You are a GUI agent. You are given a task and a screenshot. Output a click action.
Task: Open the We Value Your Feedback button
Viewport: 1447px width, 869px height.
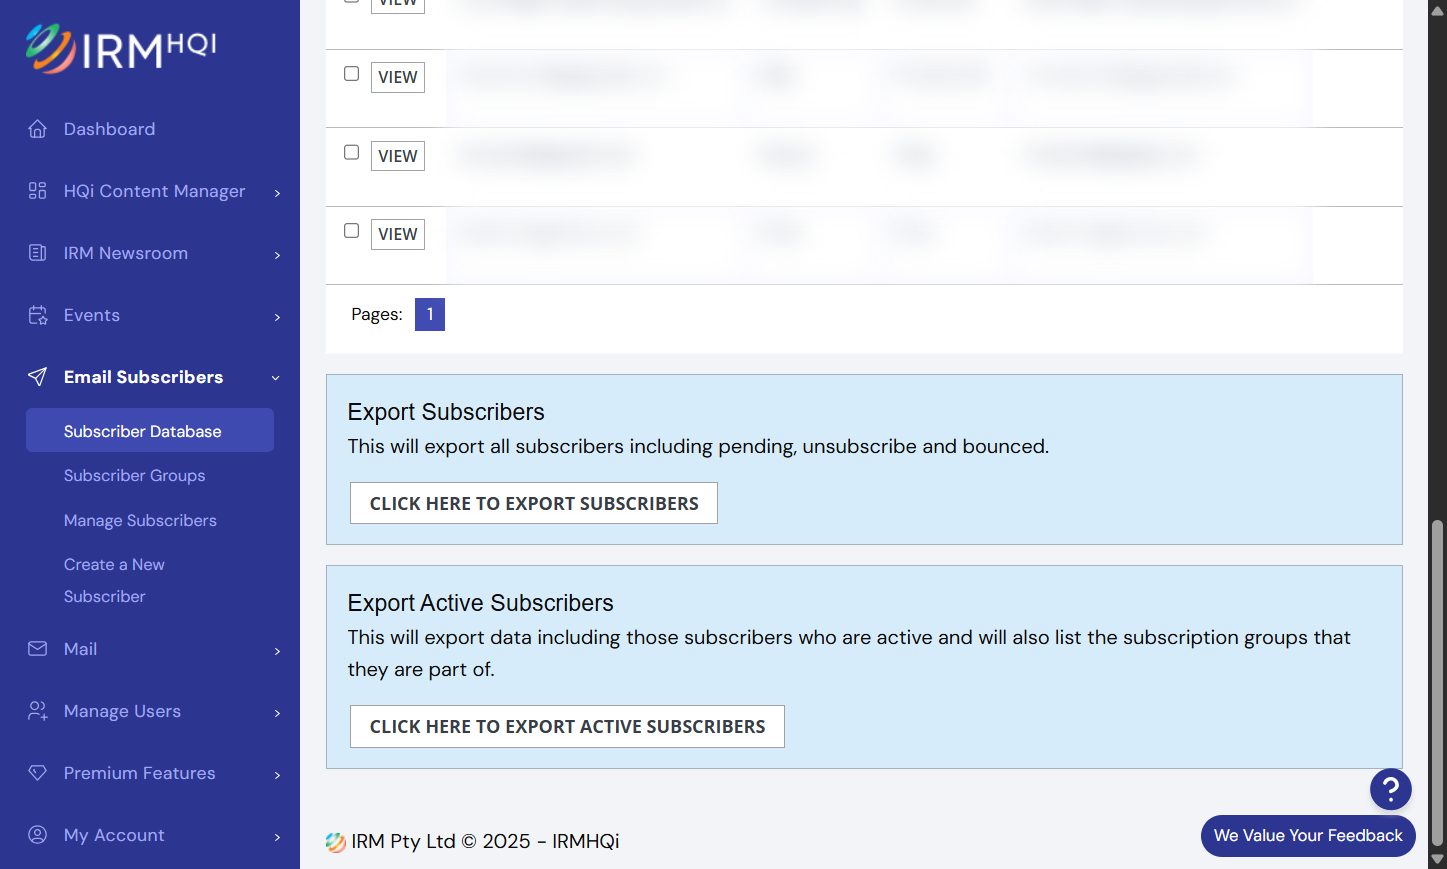click(x=1308, y=836)
